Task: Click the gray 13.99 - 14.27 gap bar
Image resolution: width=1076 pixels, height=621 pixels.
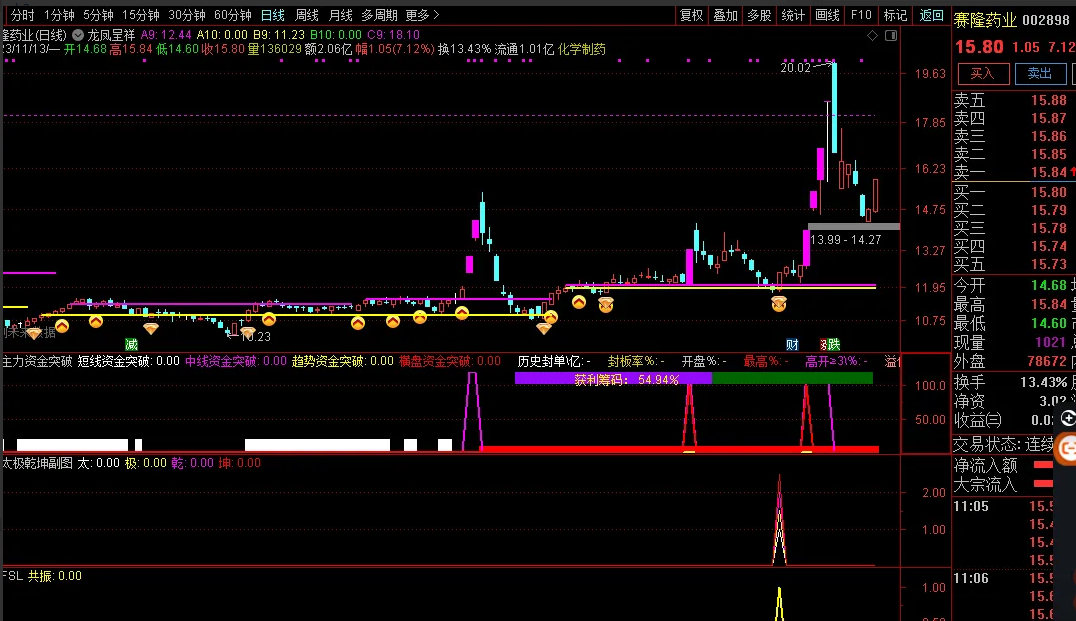Action: coord(853,227)
